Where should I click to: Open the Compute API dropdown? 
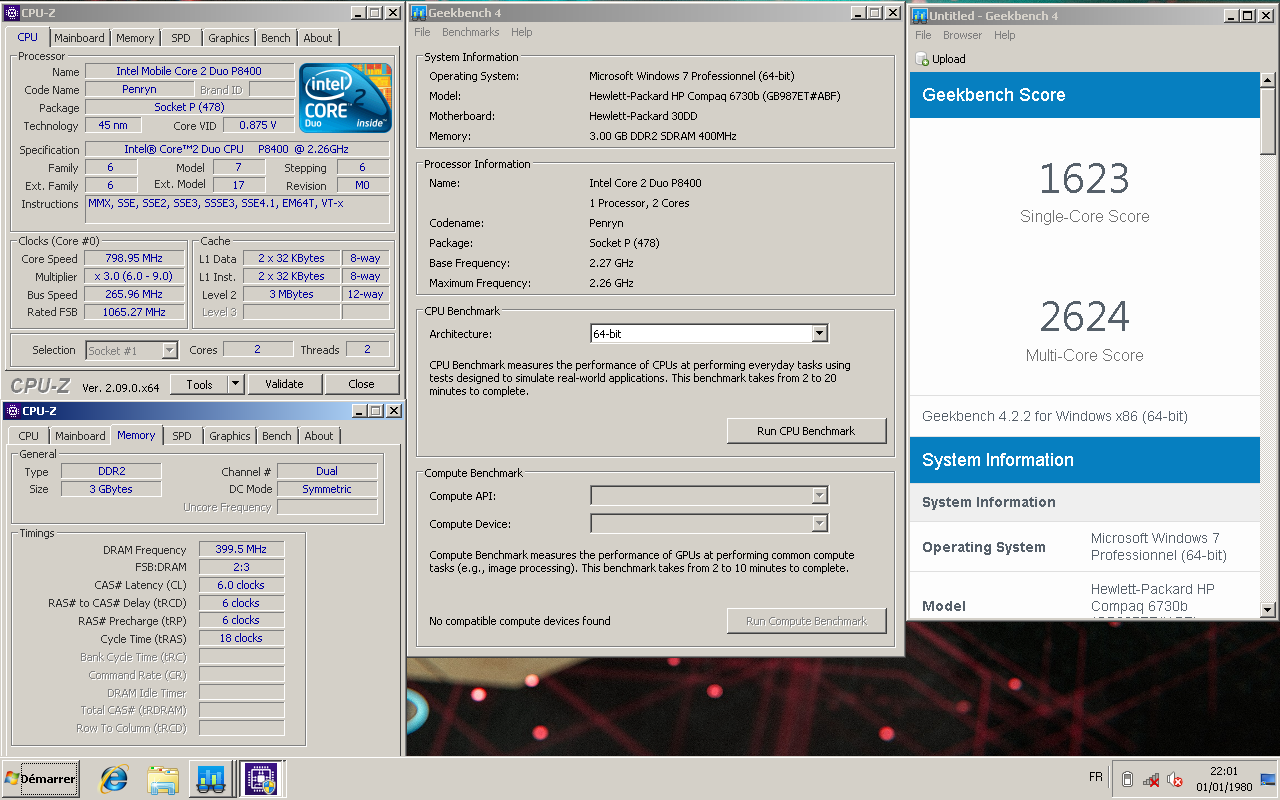click(819, 495)
